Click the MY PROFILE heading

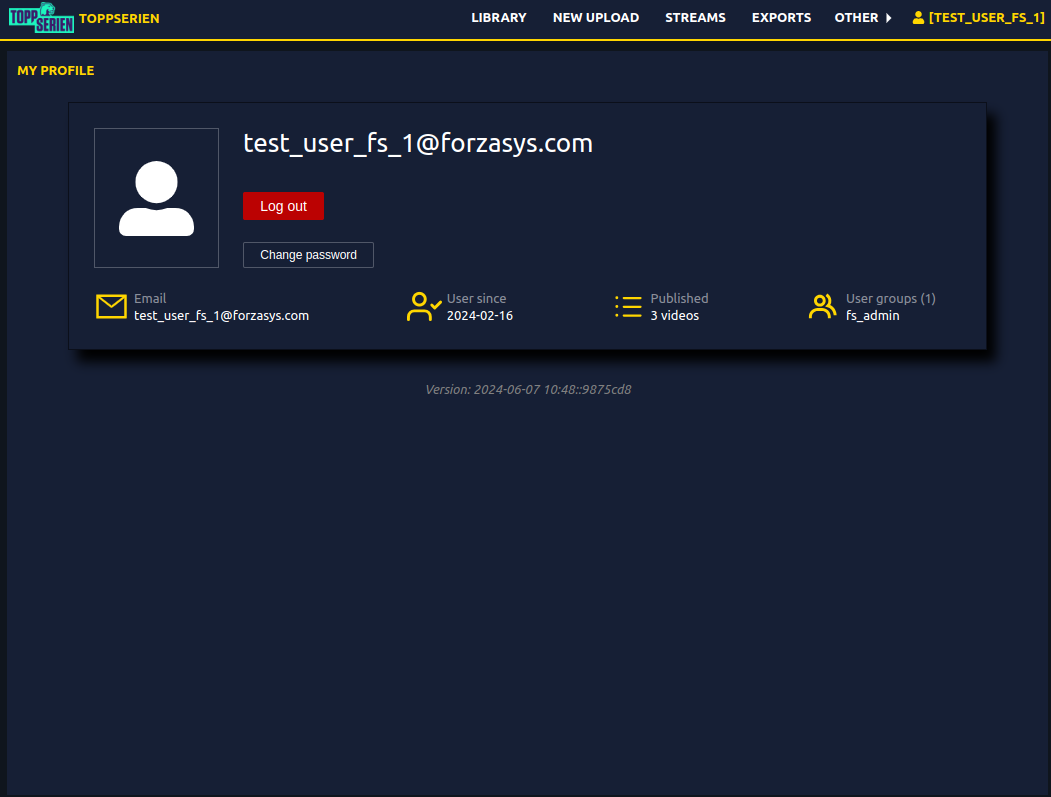click(x=56, y=70)
